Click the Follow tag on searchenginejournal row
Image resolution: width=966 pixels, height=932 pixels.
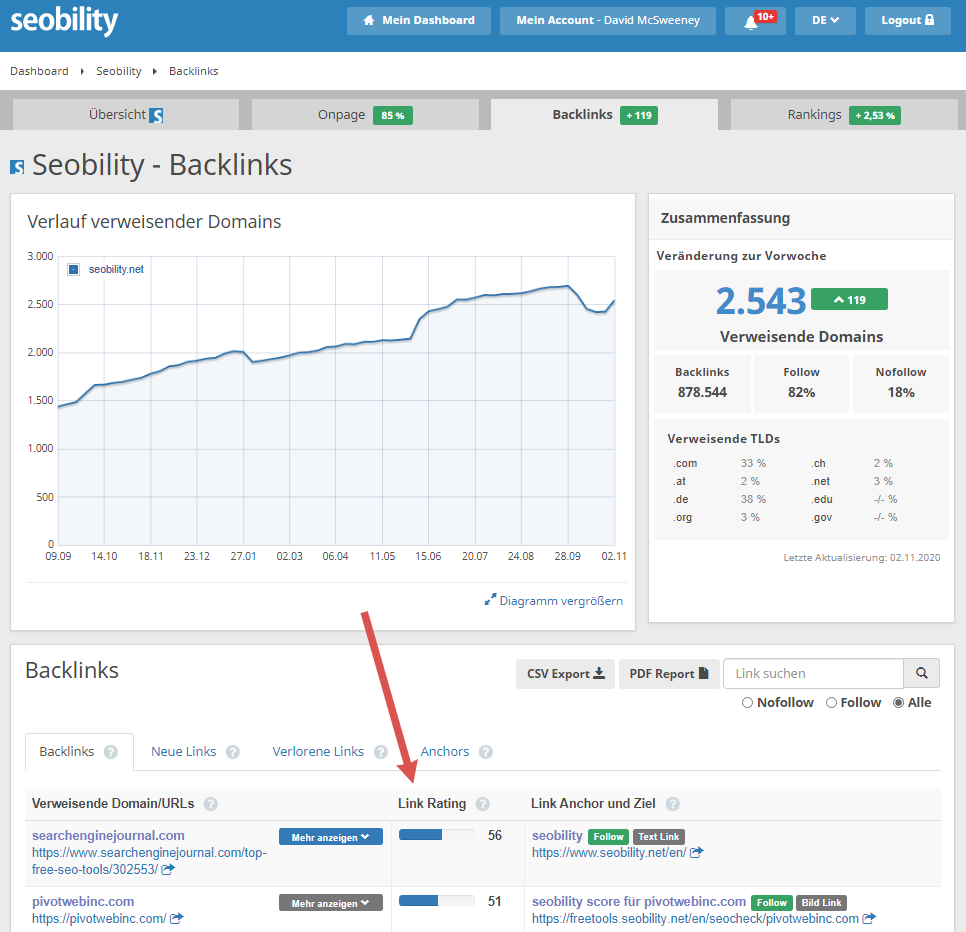click(x=609, y=837)
